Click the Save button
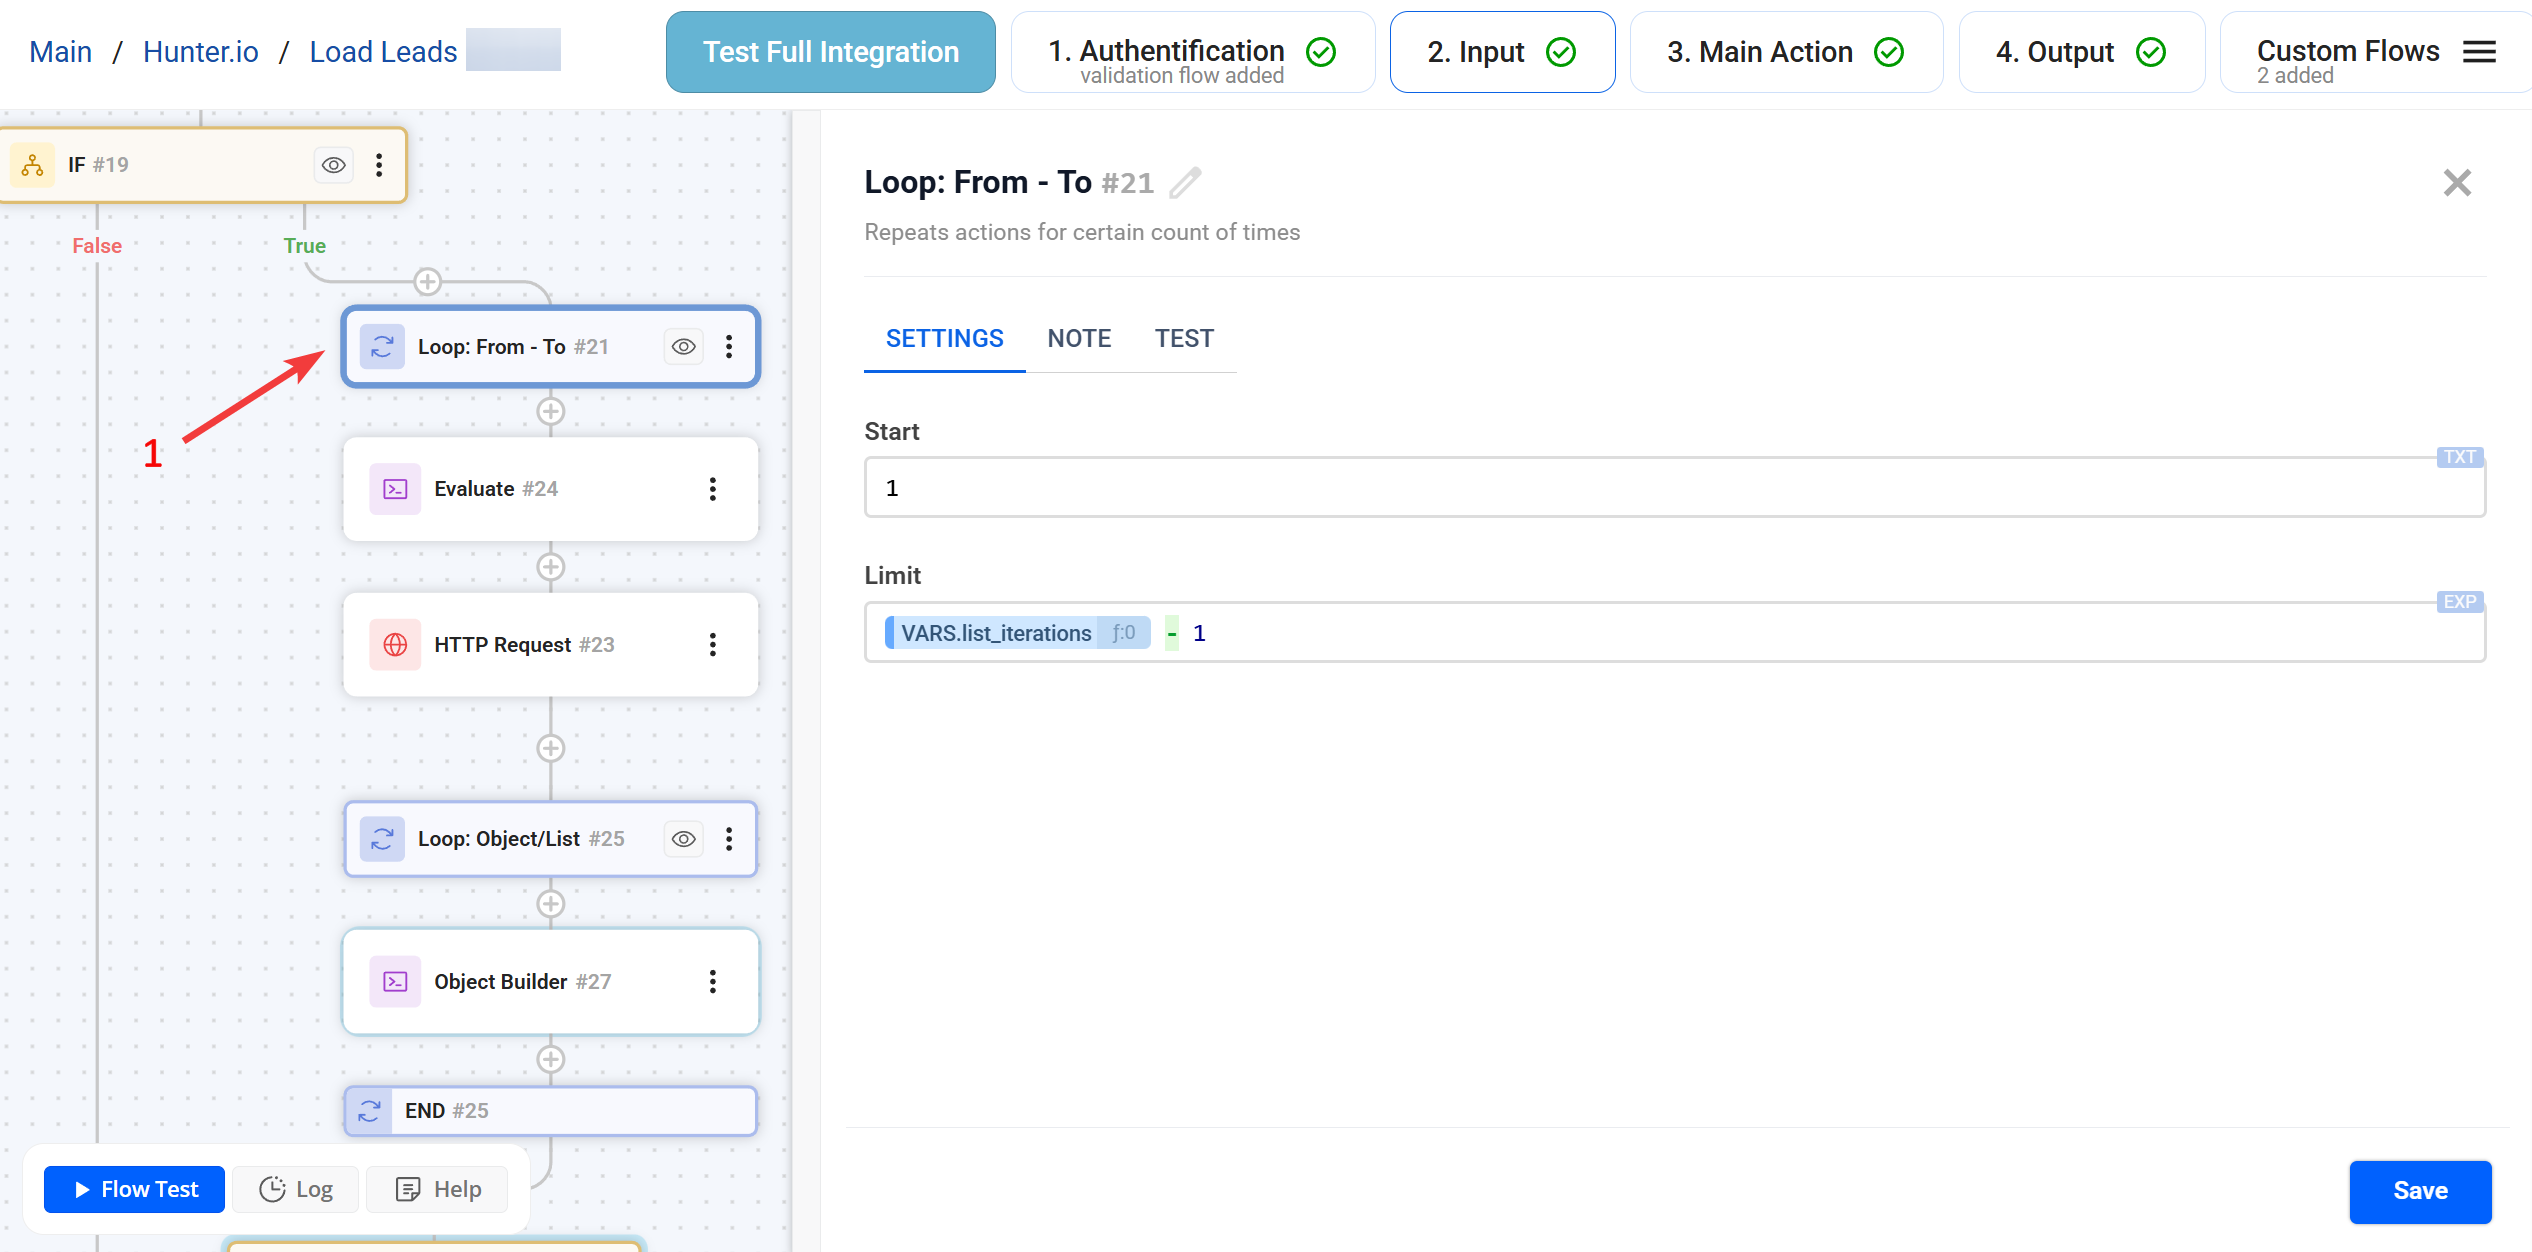Viewport: 2532px width, 1252px height. tap(2420, 1191)
